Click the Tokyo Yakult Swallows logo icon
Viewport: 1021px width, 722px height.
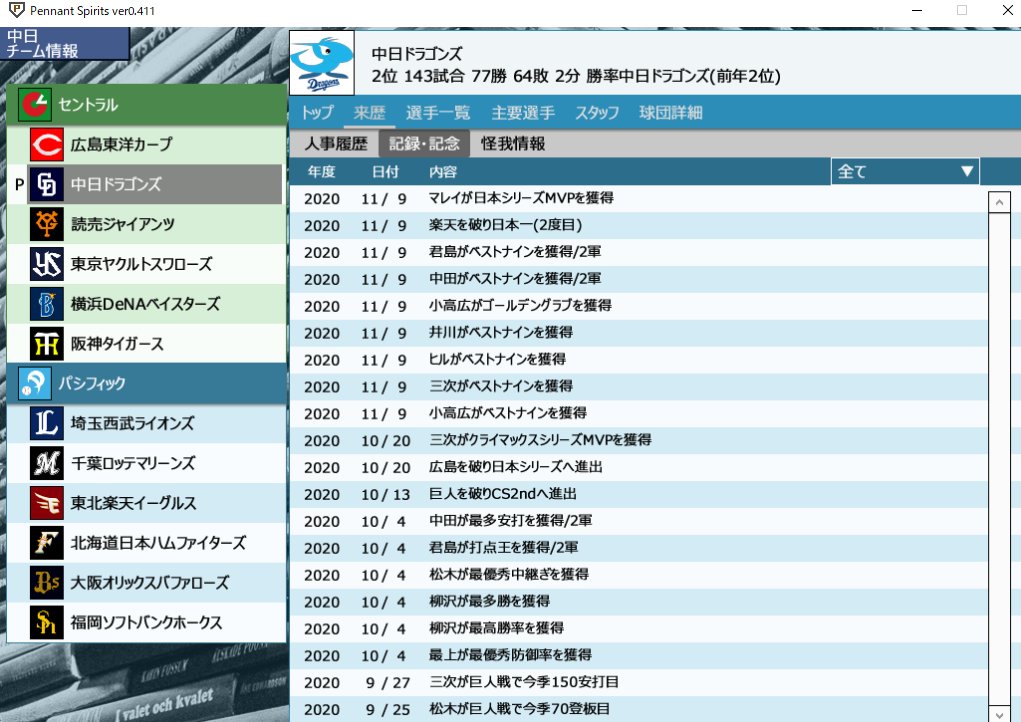pos(47,264)
